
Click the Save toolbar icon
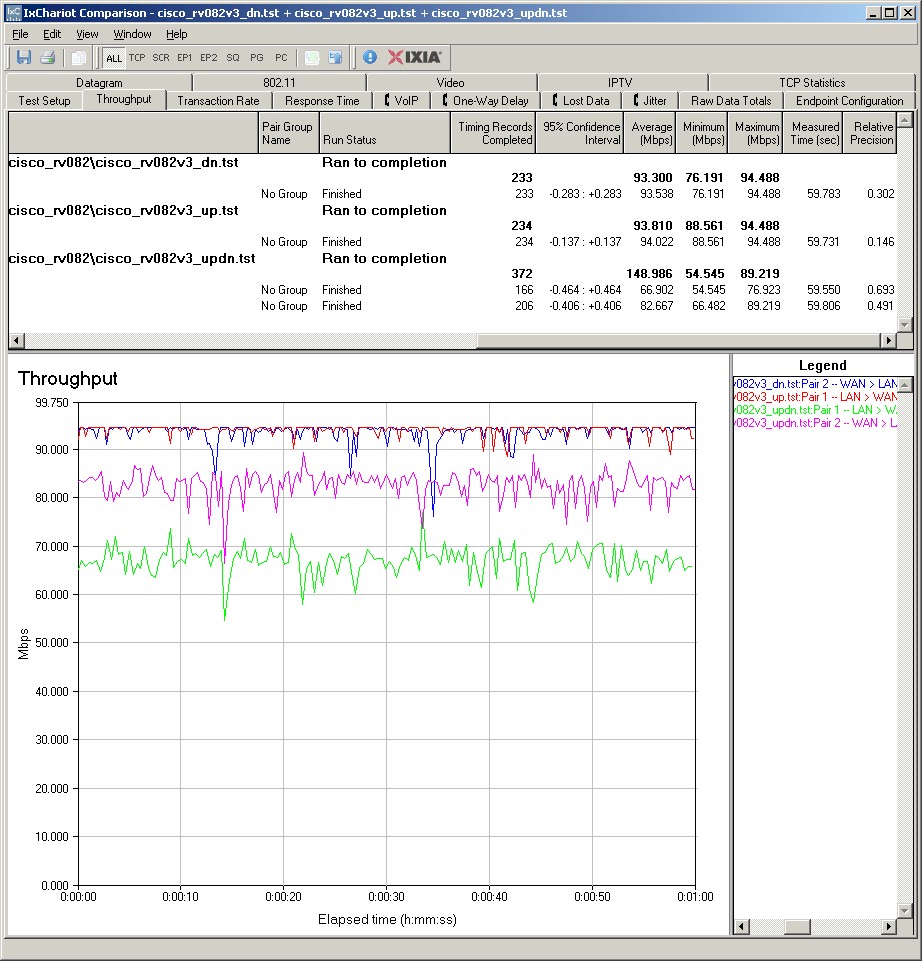[24, 58]
